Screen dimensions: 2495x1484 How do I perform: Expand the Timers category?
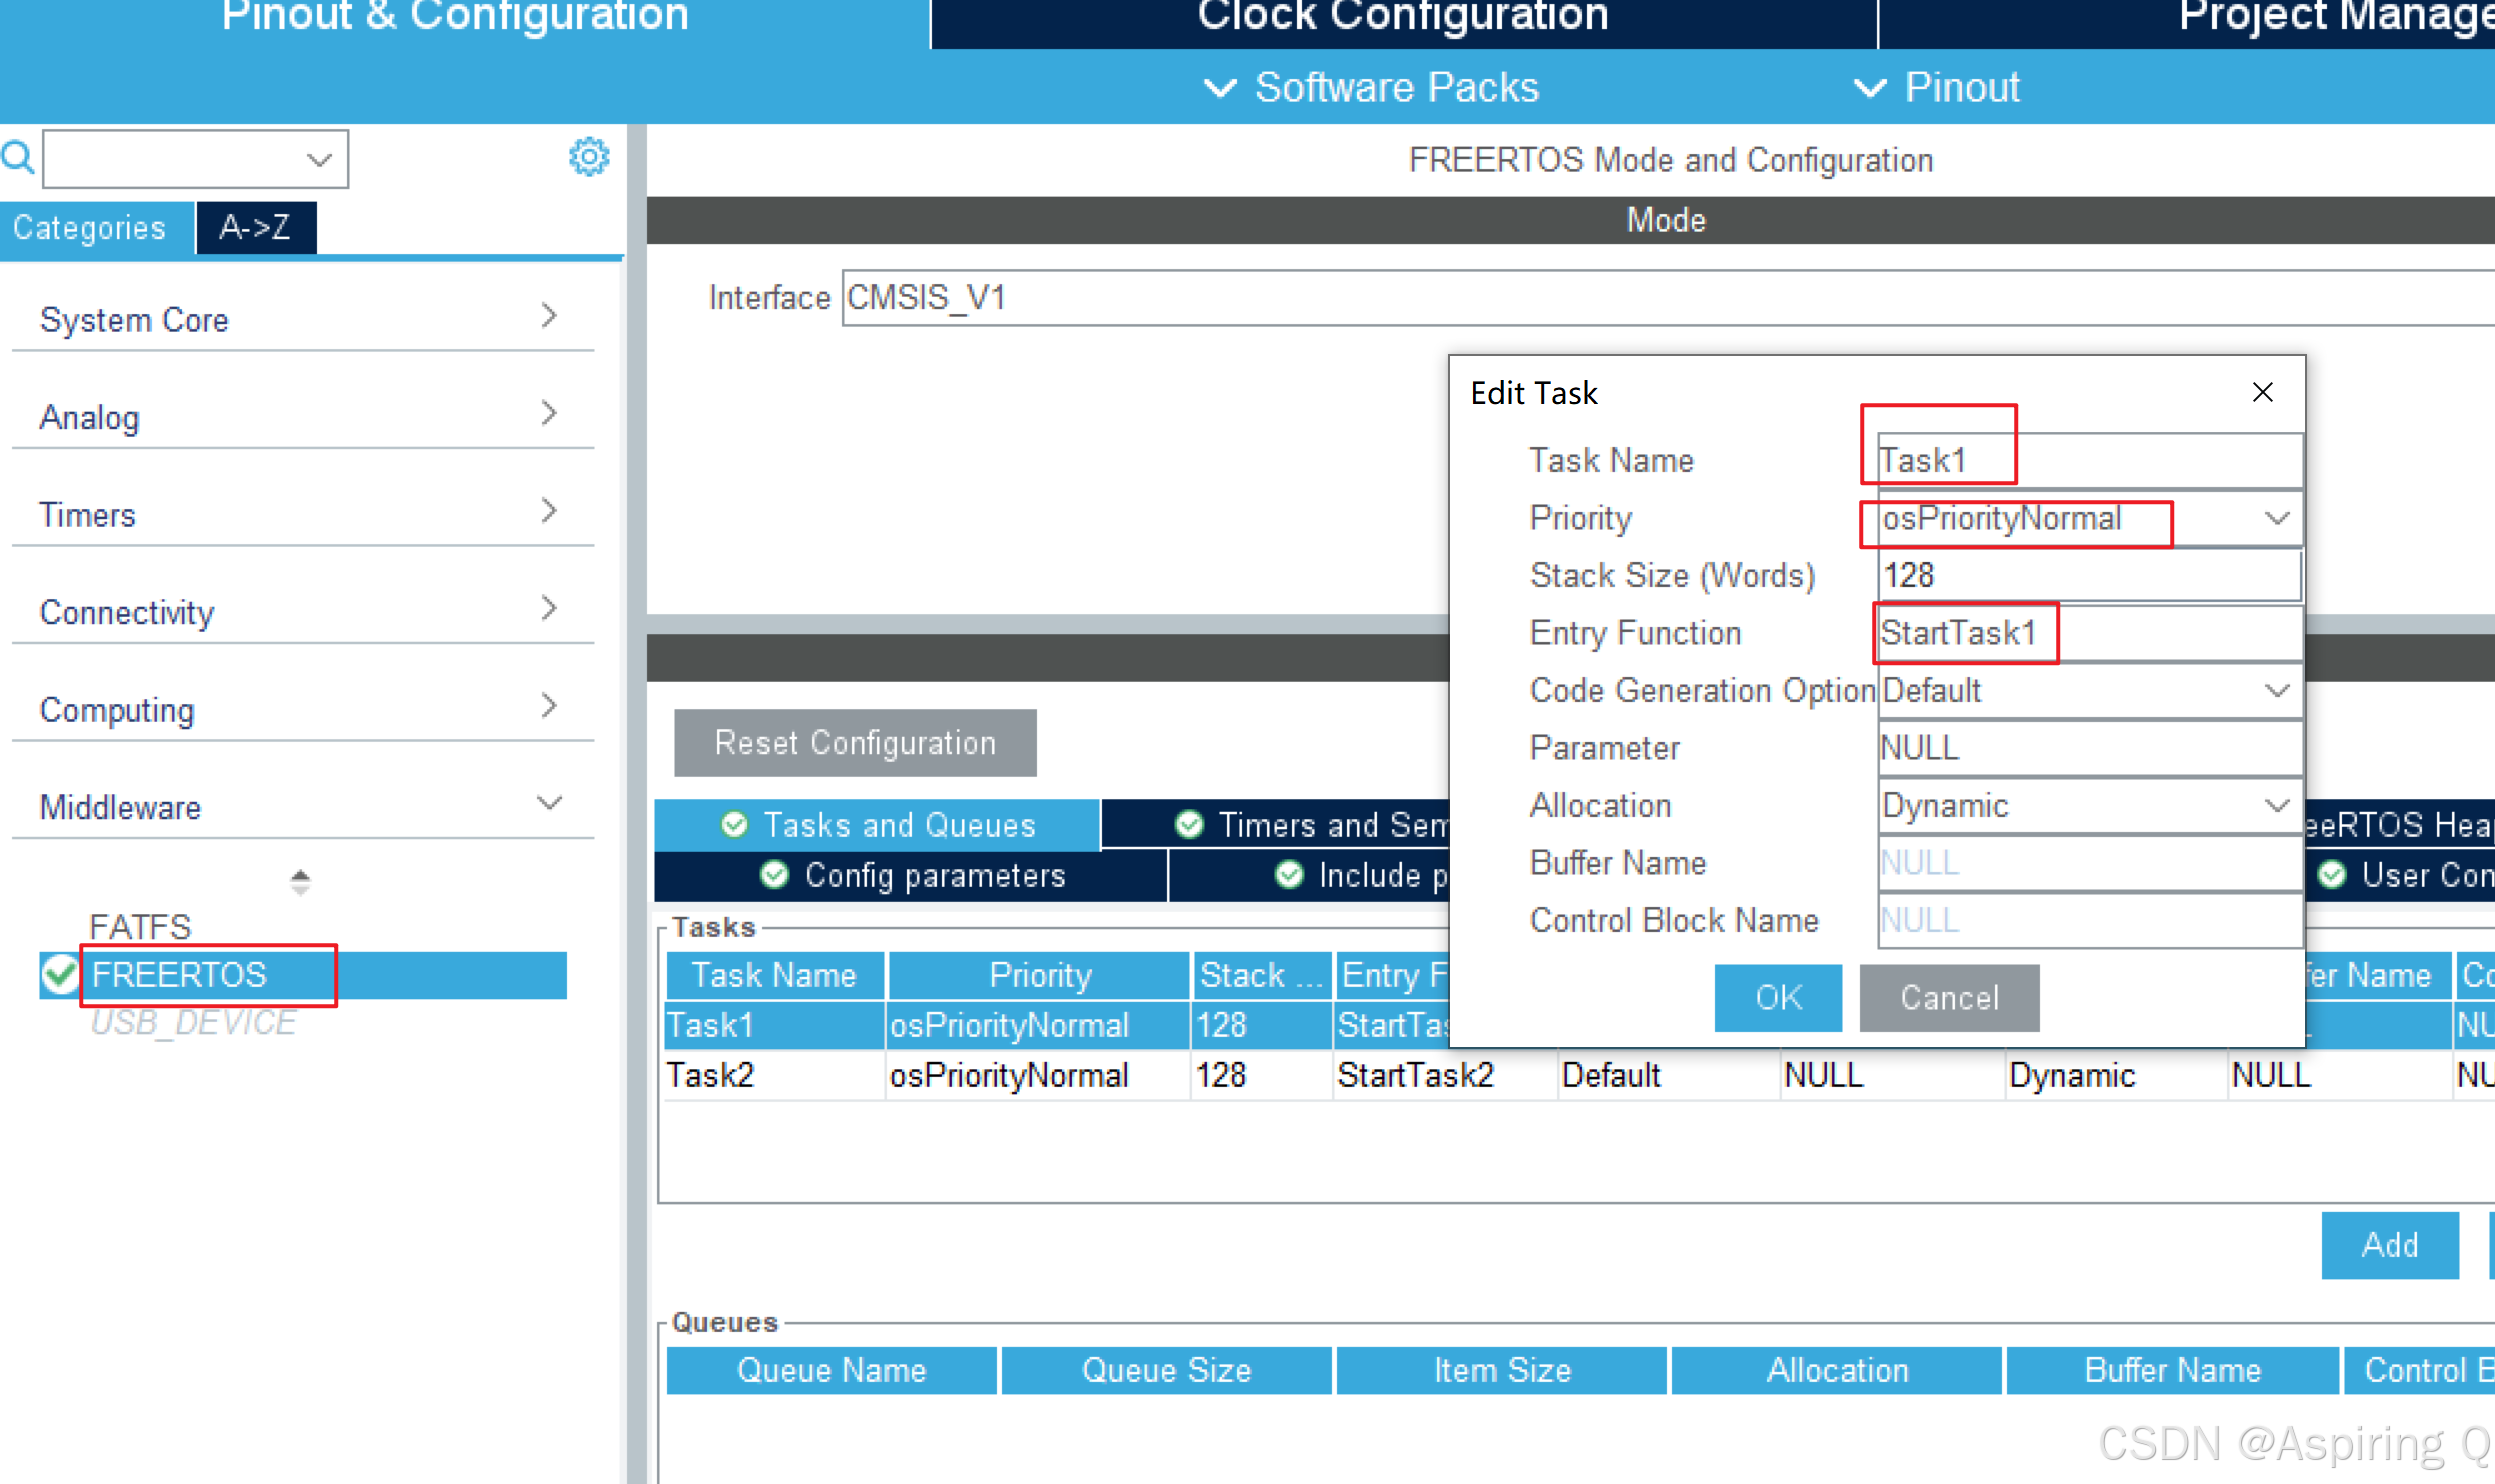[303, 514]
